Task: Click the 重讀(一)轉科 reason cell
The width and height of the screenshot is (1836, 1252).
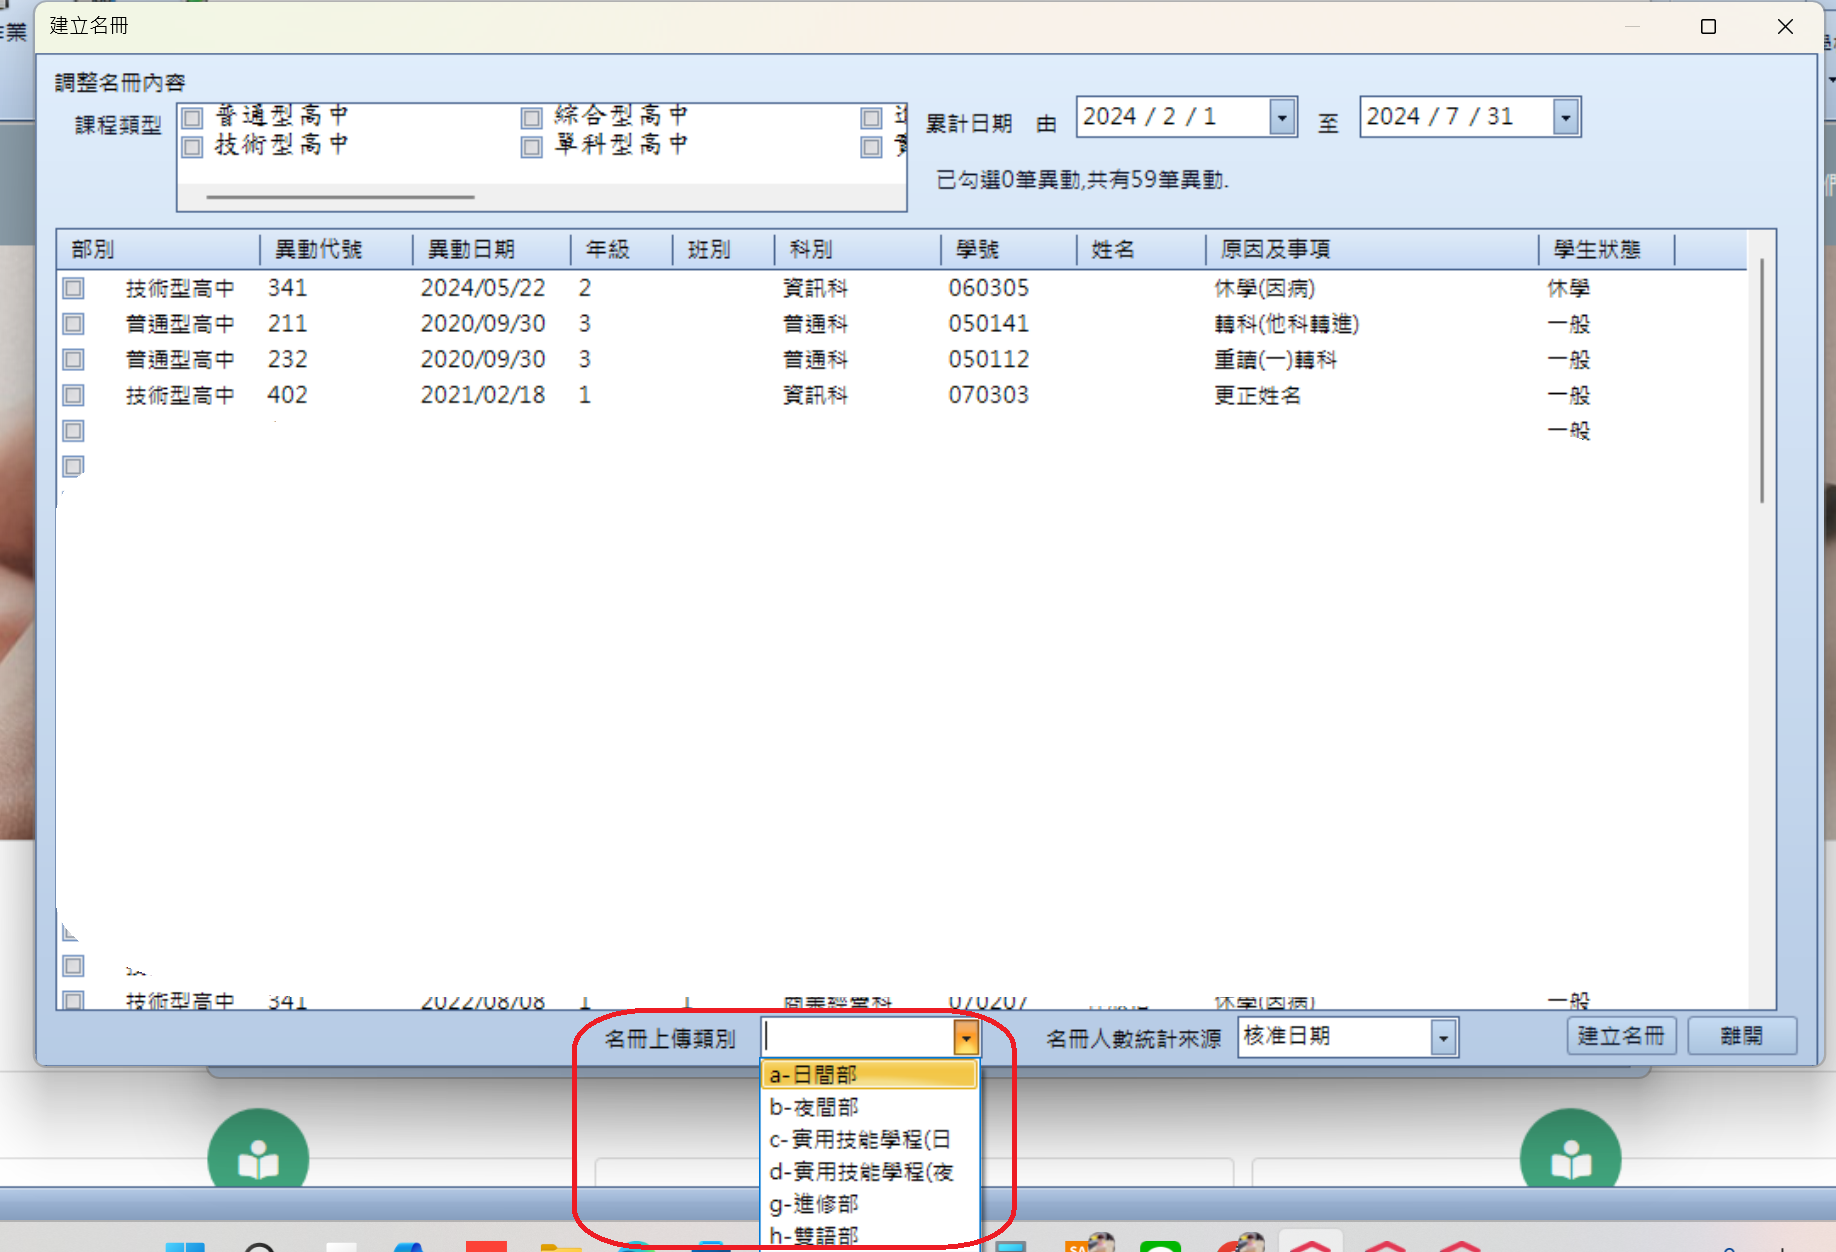Action: pyautogui.click(x=1275, y=359)
